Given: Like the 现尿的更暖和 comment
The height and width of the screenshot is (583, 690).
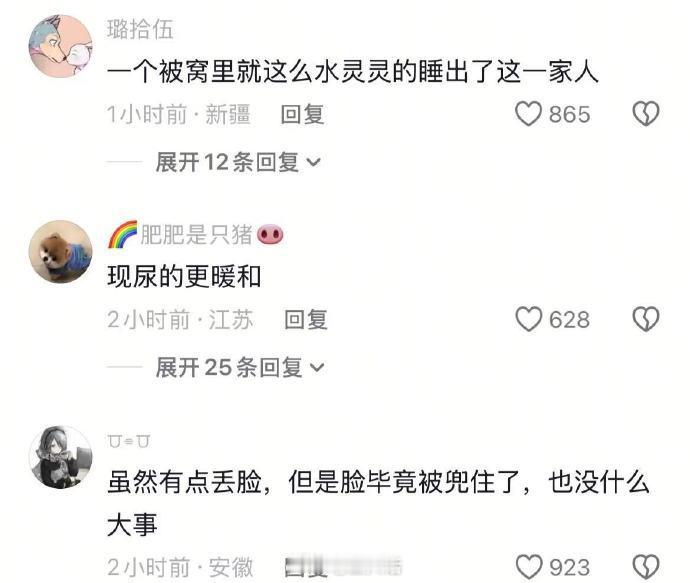Looking at the screenshot, I should click(x=529, y=319).
